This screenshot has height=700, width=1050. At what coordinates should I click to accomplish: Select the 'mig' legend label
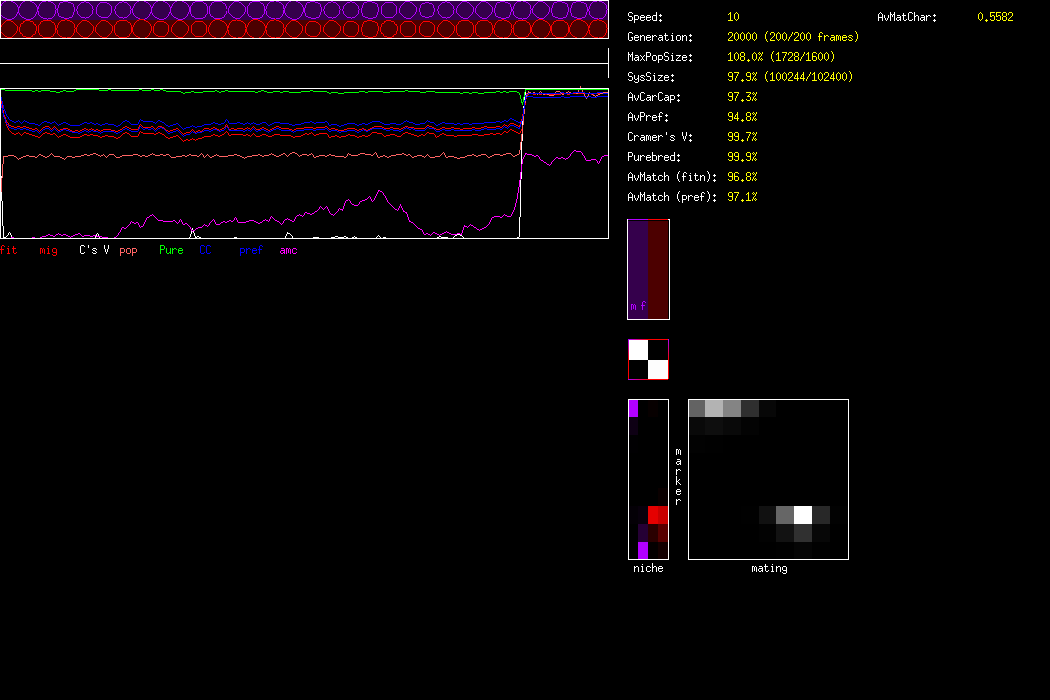coord(48,250)
